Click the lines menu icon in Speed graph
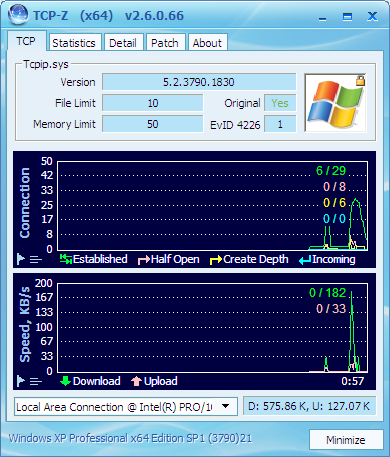The image size is (390, 457). coord(36,381)
